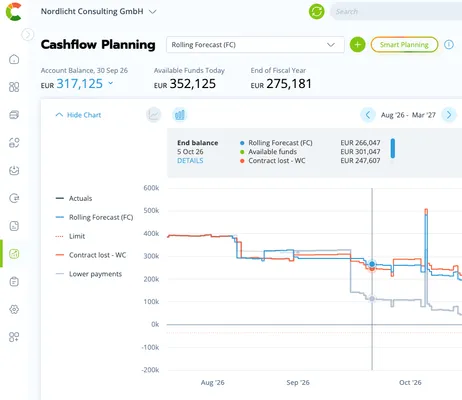Open the scan-shapes icon in sidebar
The height and width of the screenshot is (400, 462).
click(14, 143)
